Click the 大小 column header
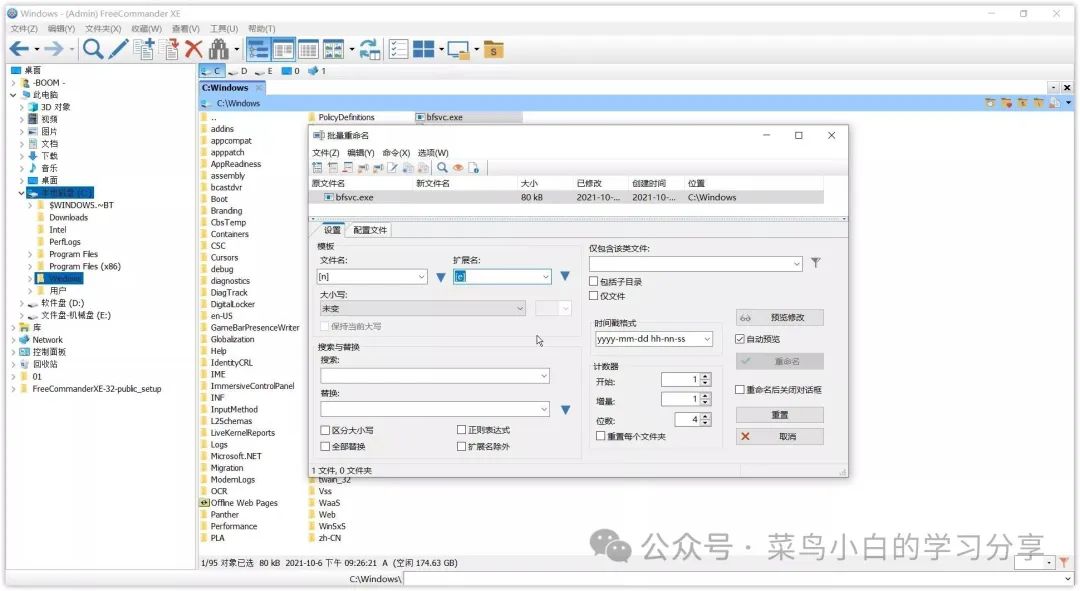This screenshot has height=591, width=1080. 529,183
